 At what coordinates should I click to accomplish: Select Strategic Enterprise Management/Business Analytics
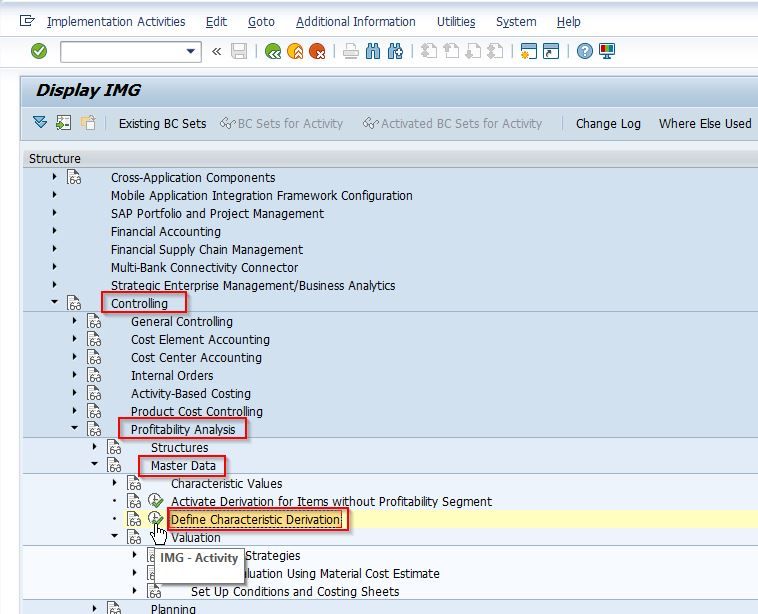[x=253, y=285]
